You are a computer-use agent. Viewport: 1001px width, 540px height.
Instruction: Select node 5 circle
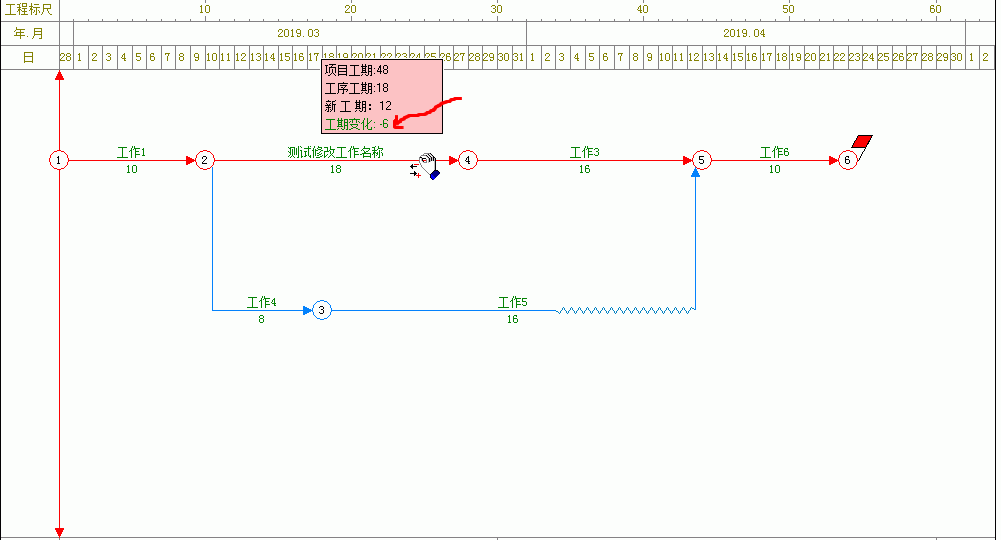[x=702, y=160]
